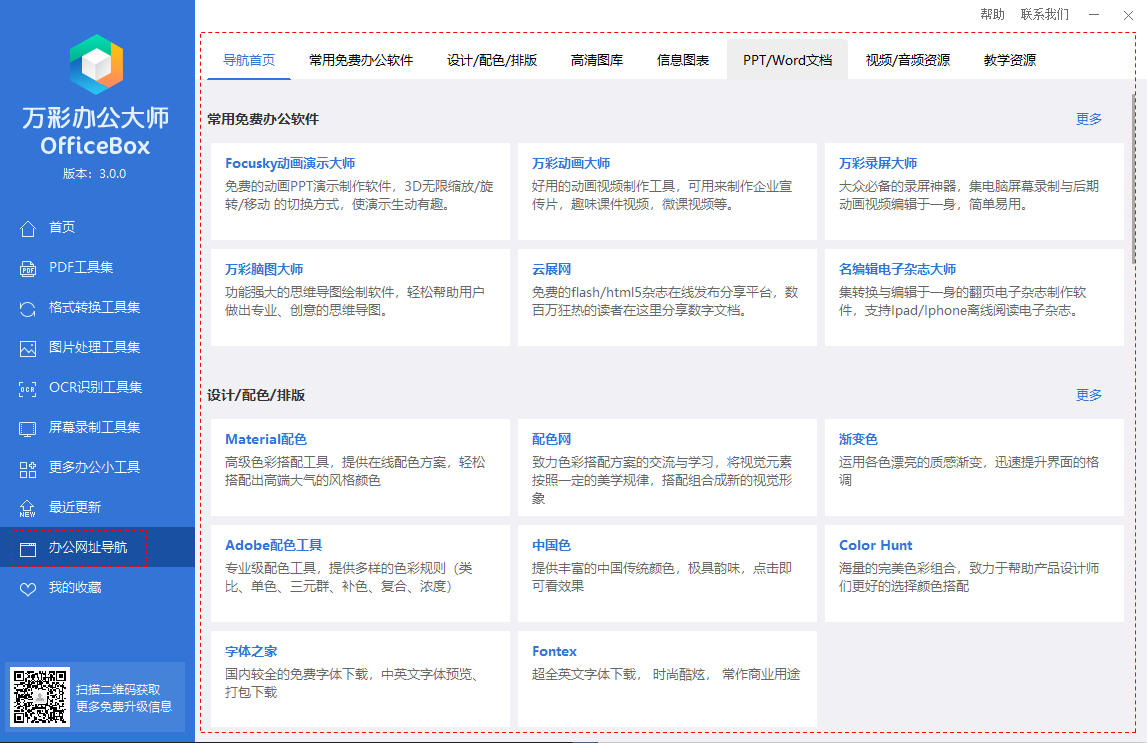Click 更多 beside 常用免费办公软件 heading

click(x=1089, y=119)
